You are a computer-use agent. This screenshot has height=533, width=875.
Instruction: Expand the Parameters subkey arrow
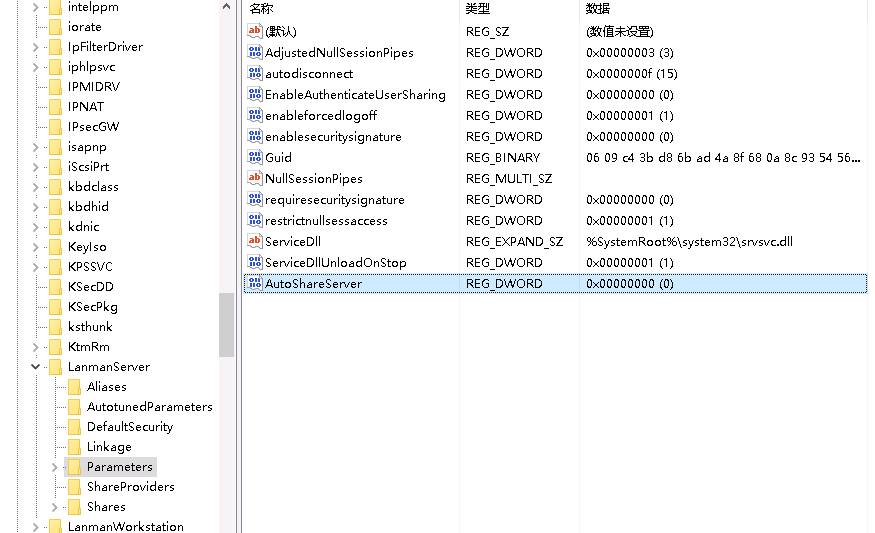pyautogui.click(x=55, y=467)
